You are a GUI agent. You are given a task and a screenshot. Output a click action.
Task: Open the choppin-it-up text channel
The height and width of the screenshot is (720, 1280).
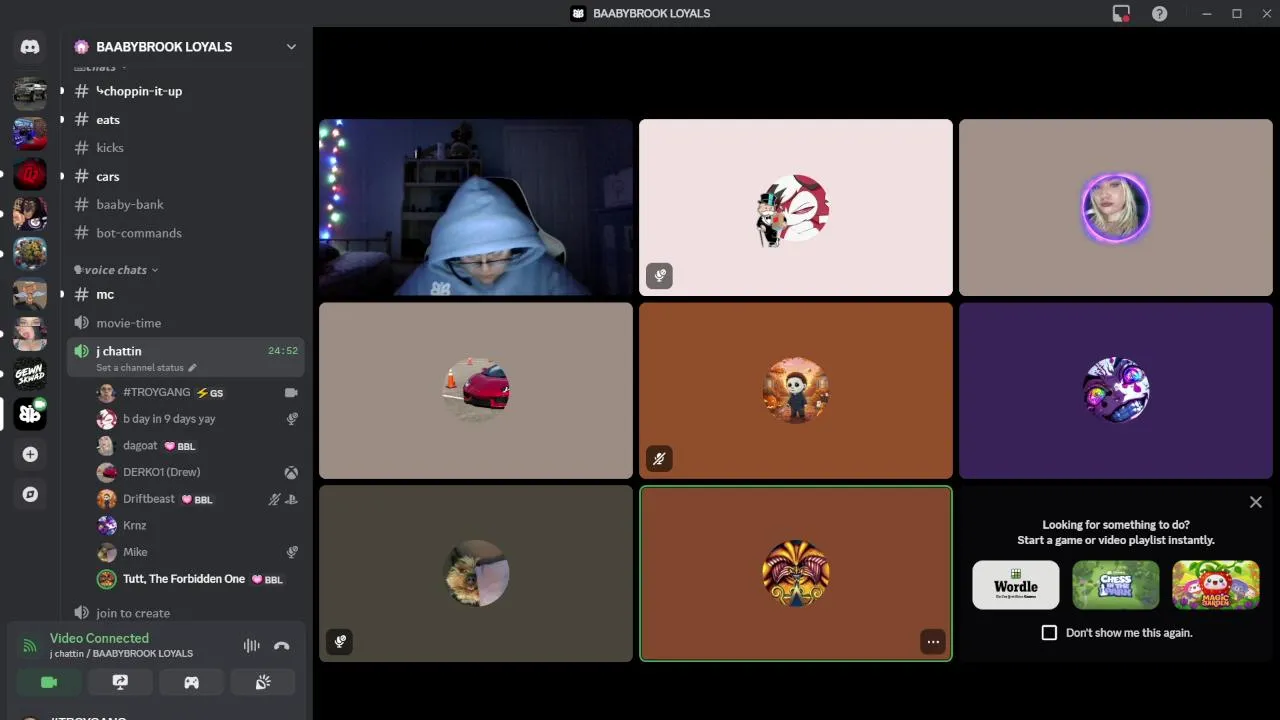pyautogui.click(x=186, y=91)
